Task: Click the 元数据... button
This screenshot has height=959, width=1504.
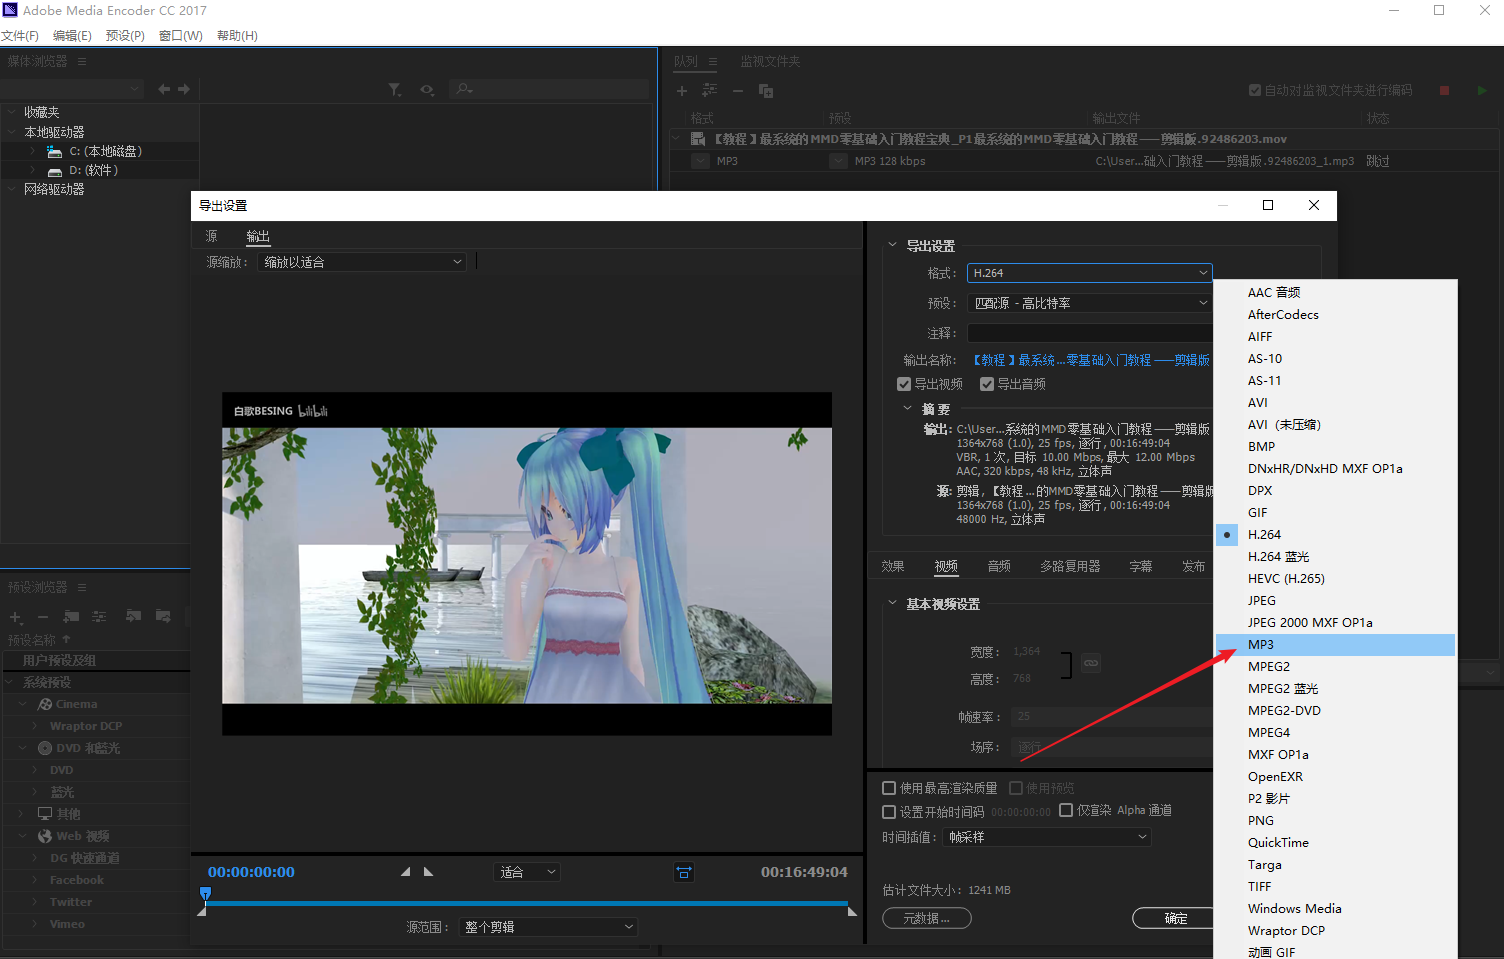Action: [x=927, y=918]
